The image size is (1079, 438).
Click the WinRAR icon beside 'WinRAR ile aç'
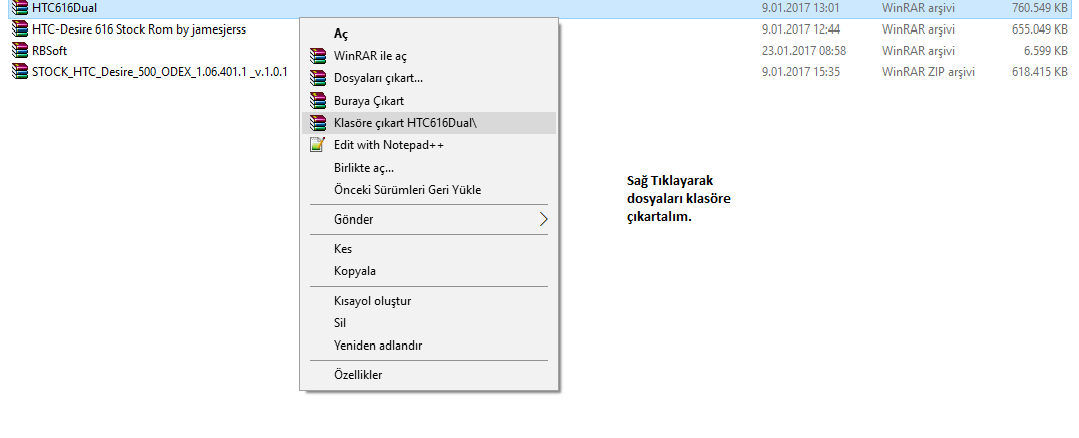[317, 56]
